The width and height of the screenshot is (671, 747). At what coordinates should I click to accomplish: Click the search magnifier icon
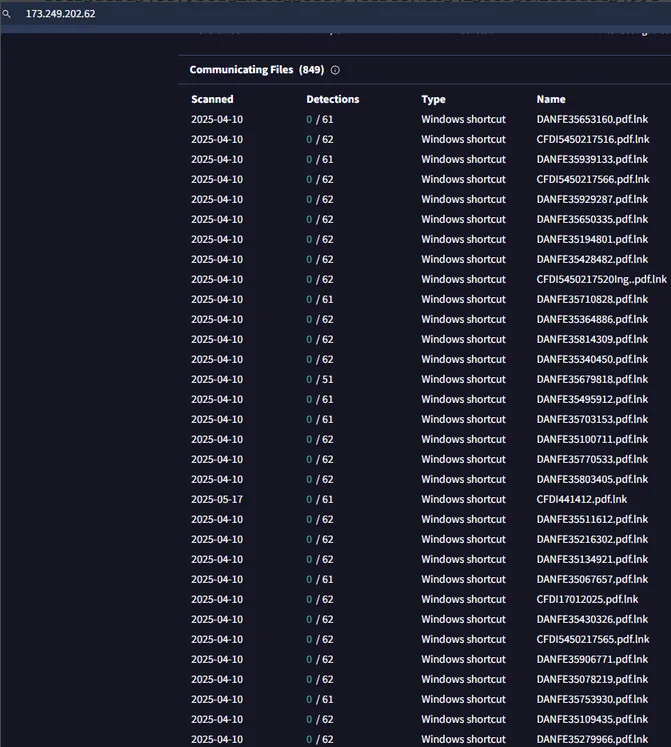coord(7,14)
